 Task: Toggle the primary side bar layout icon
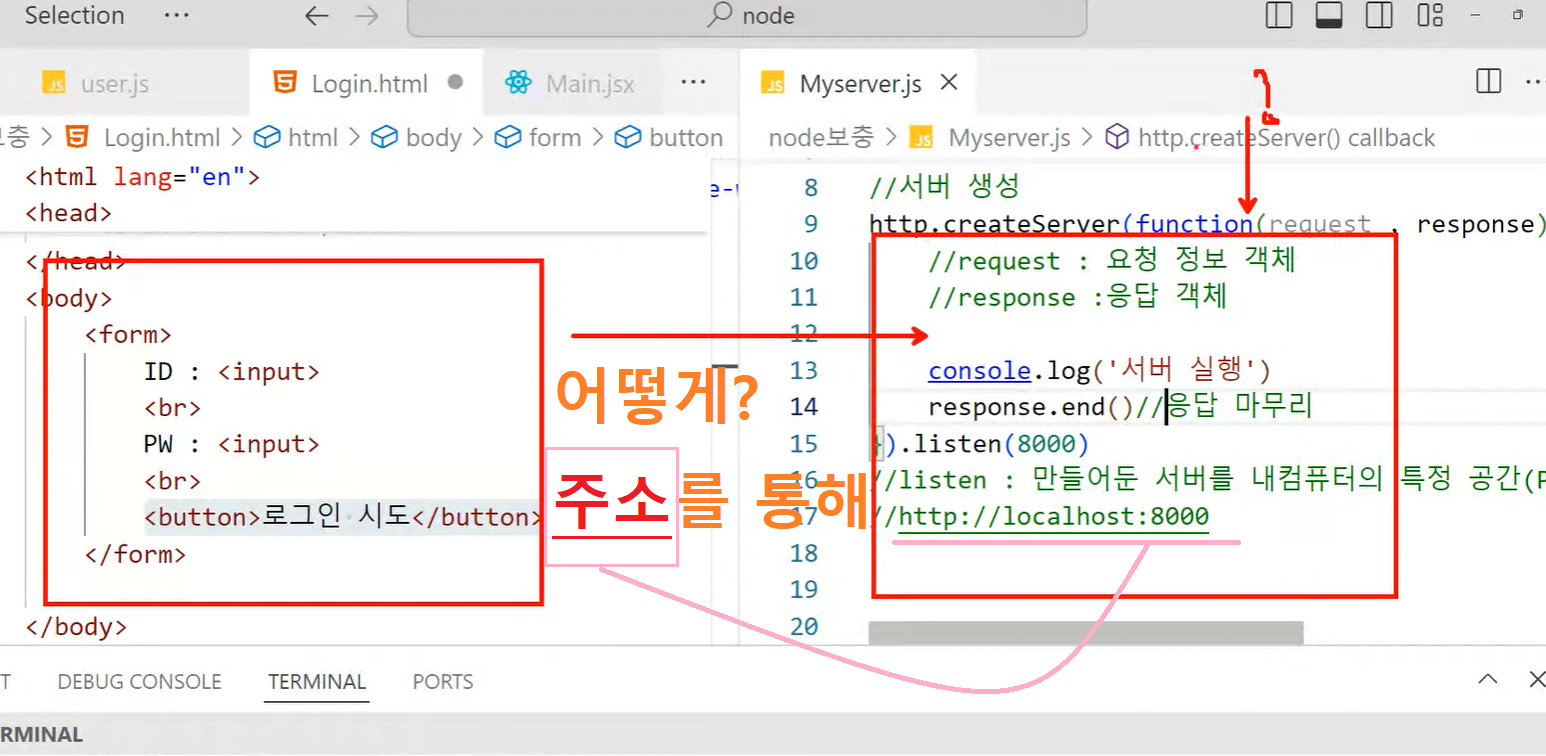click(x=1278, y=15)
